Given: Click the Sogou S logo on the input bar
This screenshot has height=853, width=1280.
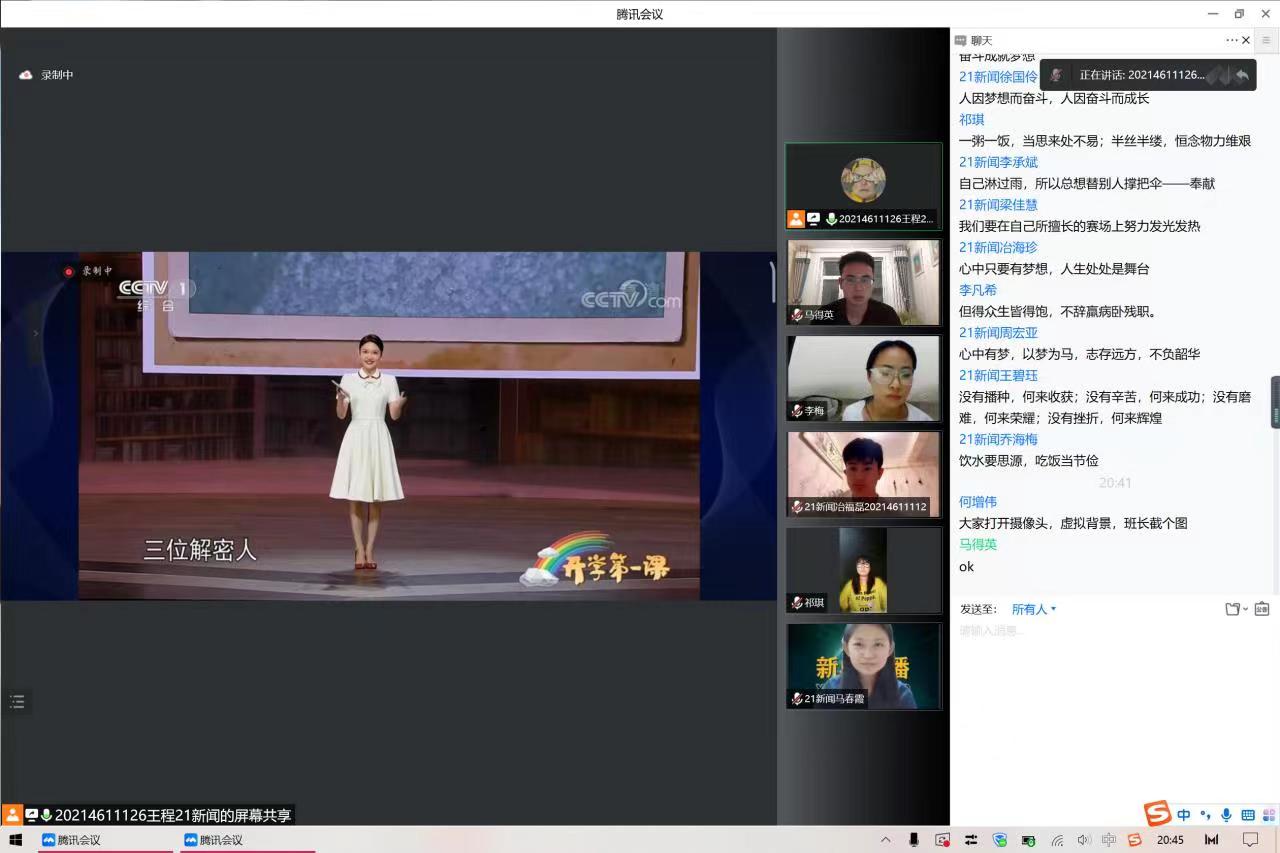Looking at the screenshot, I should pyautogui.click(x=1157, y=814).
